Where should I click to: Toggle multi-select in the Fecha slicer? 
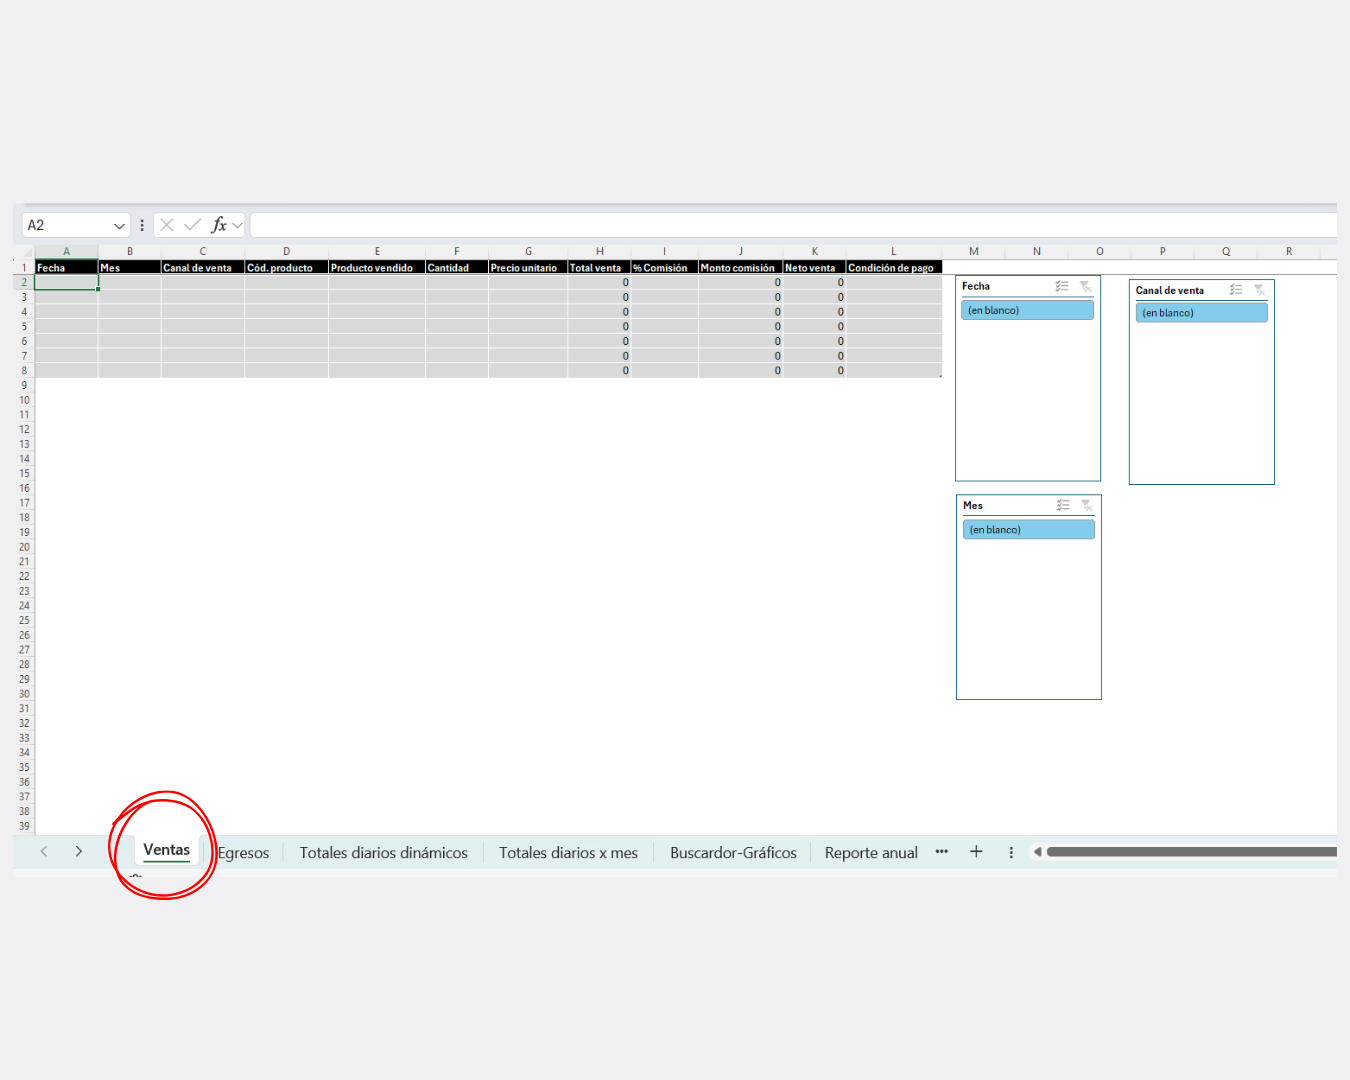(x=1062, y=287)
